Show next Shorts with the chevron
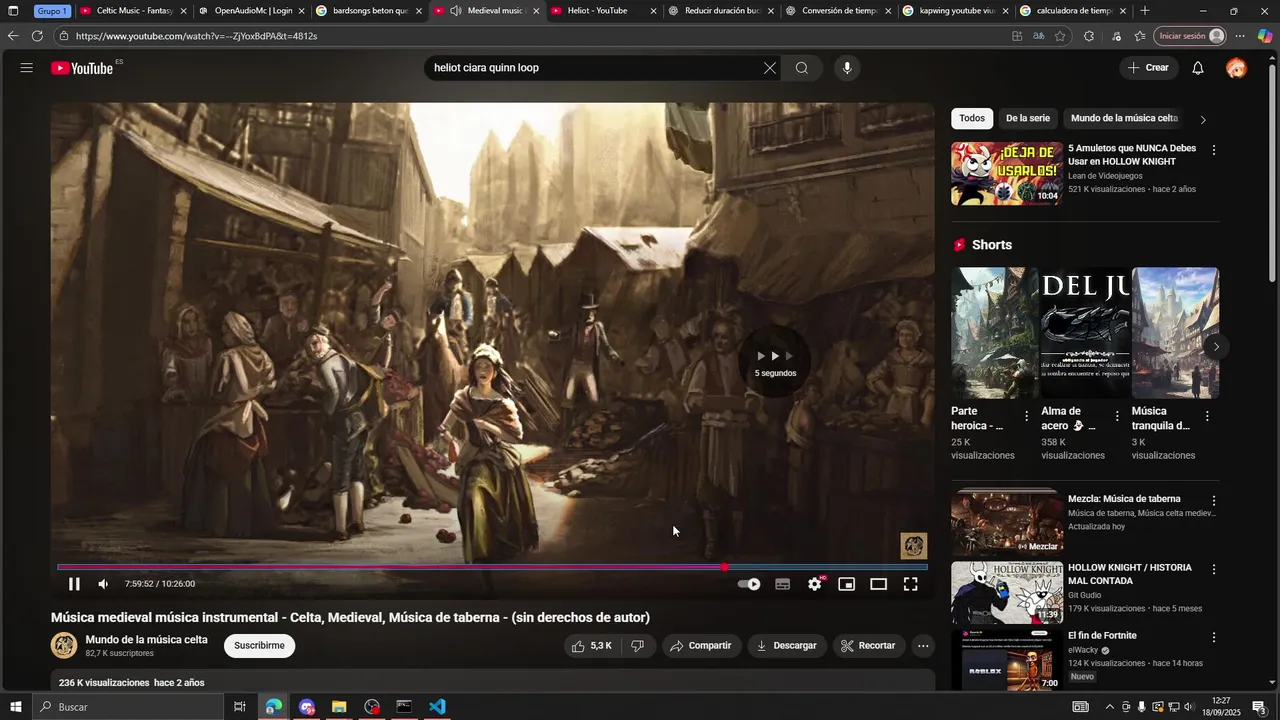 1216,347
